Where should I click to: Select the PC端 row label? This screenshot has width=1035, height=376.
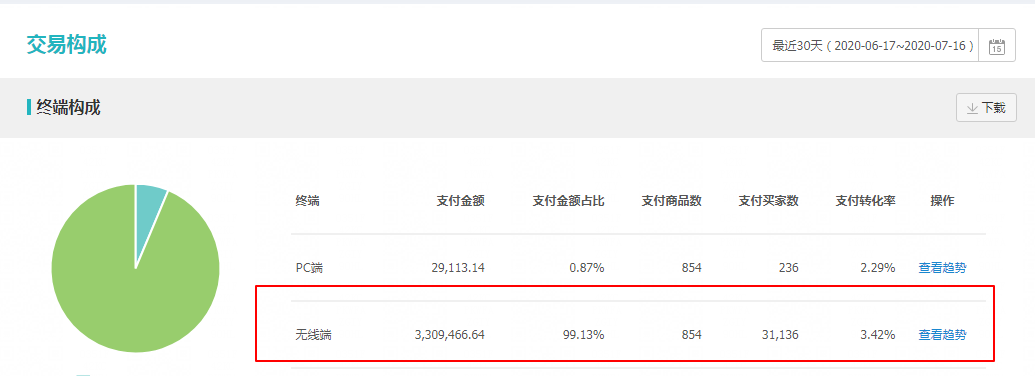click(x=310, y=268)
